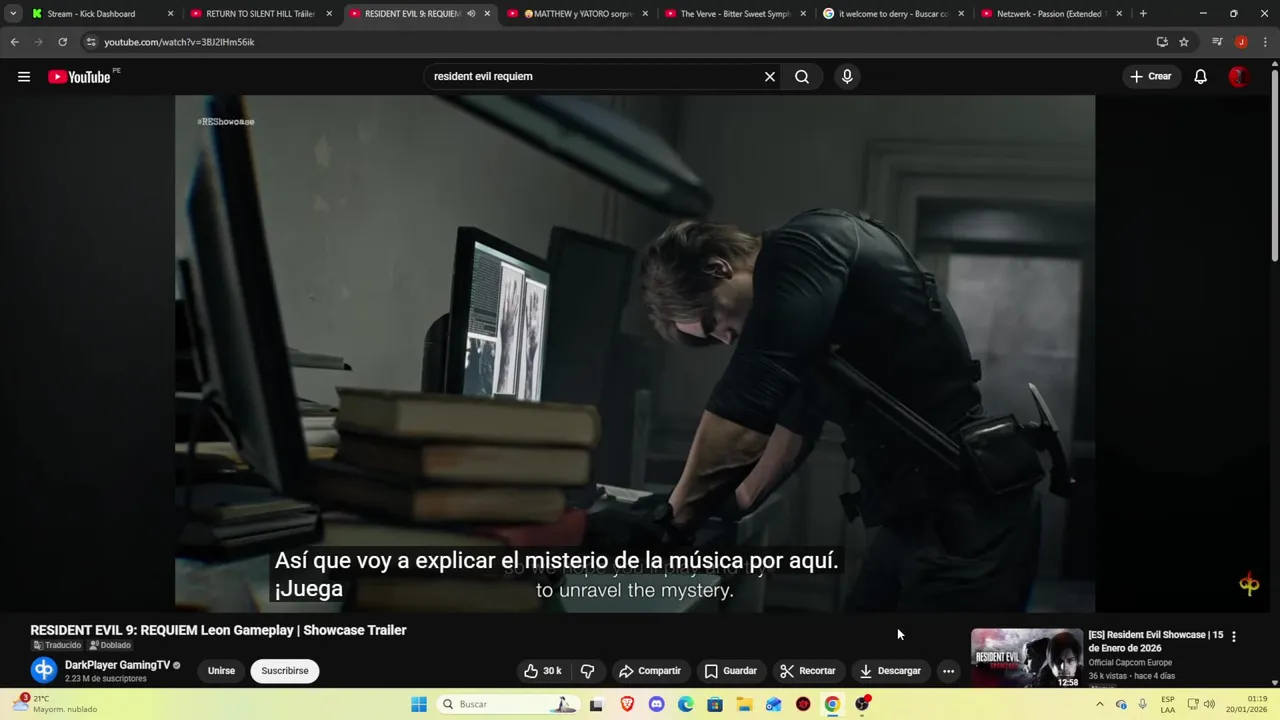
Task: Open ES Resident Evil Showcase title link
Action: tap(1155, 641)
